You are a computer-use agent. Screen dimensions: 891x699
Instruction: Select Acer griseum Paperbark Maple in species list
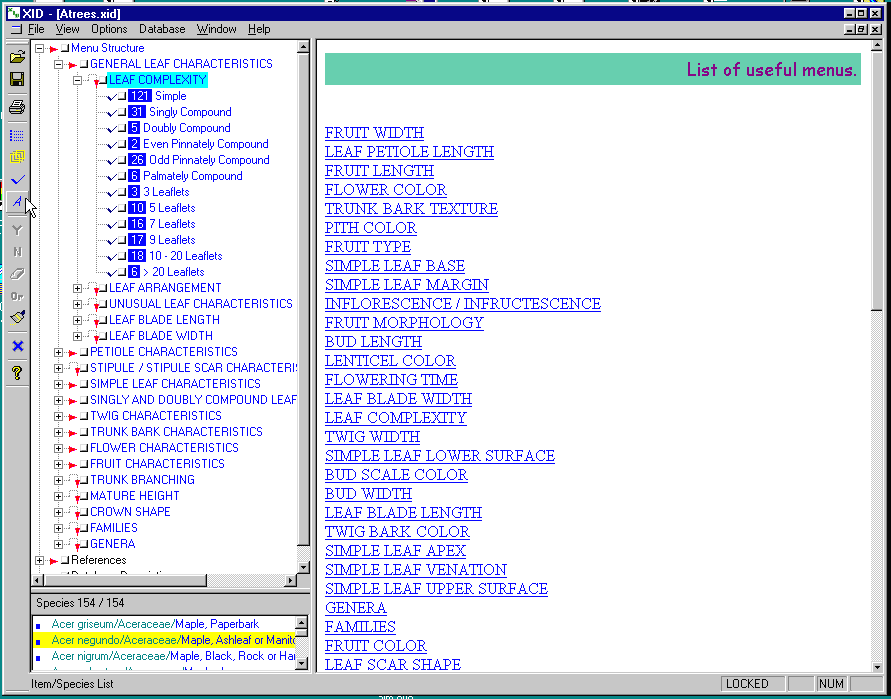pos(155,624)
